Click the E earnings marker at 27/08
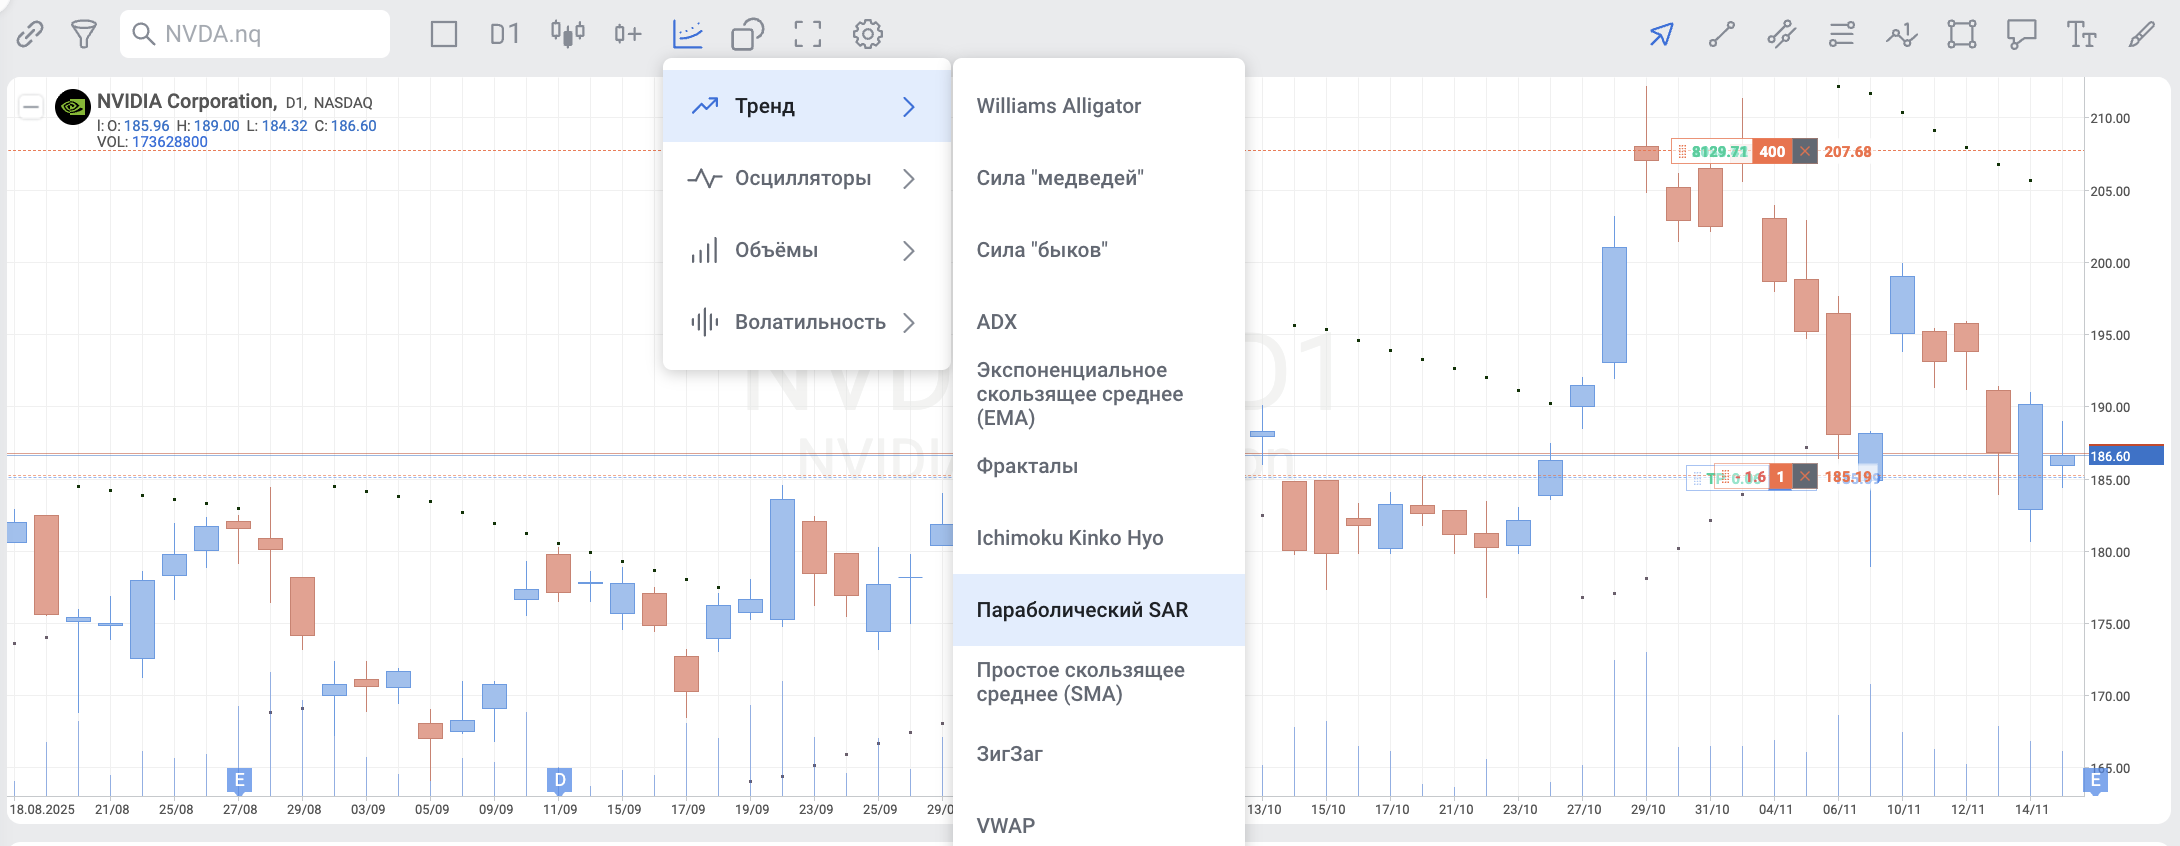This screenshot has height=846, width=2180. point(239,780)
